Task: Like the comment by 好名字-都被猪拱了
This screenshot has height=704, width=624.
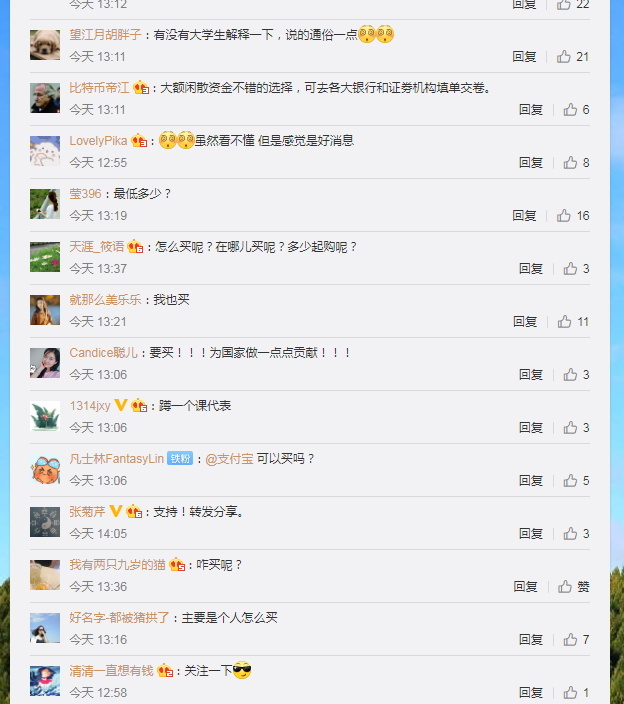Action: [x=576, y=639]
